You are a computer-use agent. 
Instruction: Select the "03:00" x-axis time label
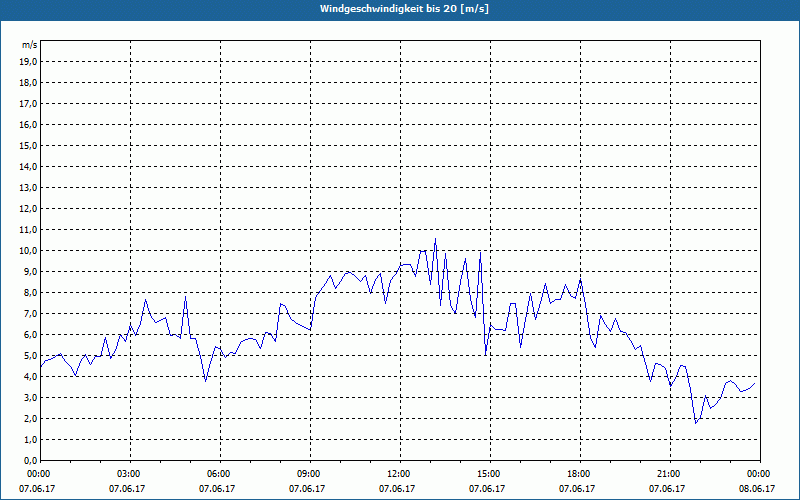[131, 474]
